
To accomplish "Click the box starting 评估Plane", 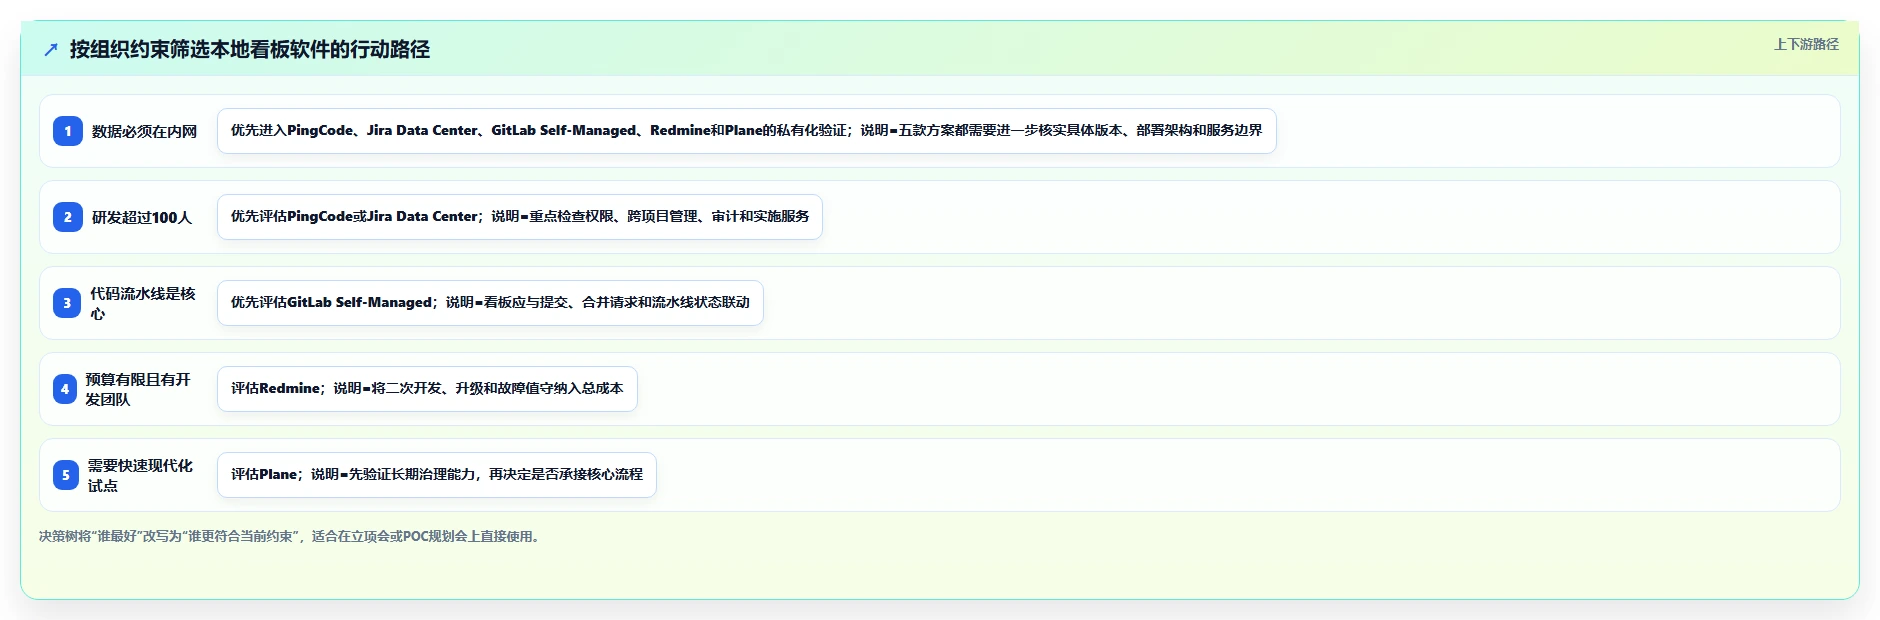I will [x=437, y=475].
